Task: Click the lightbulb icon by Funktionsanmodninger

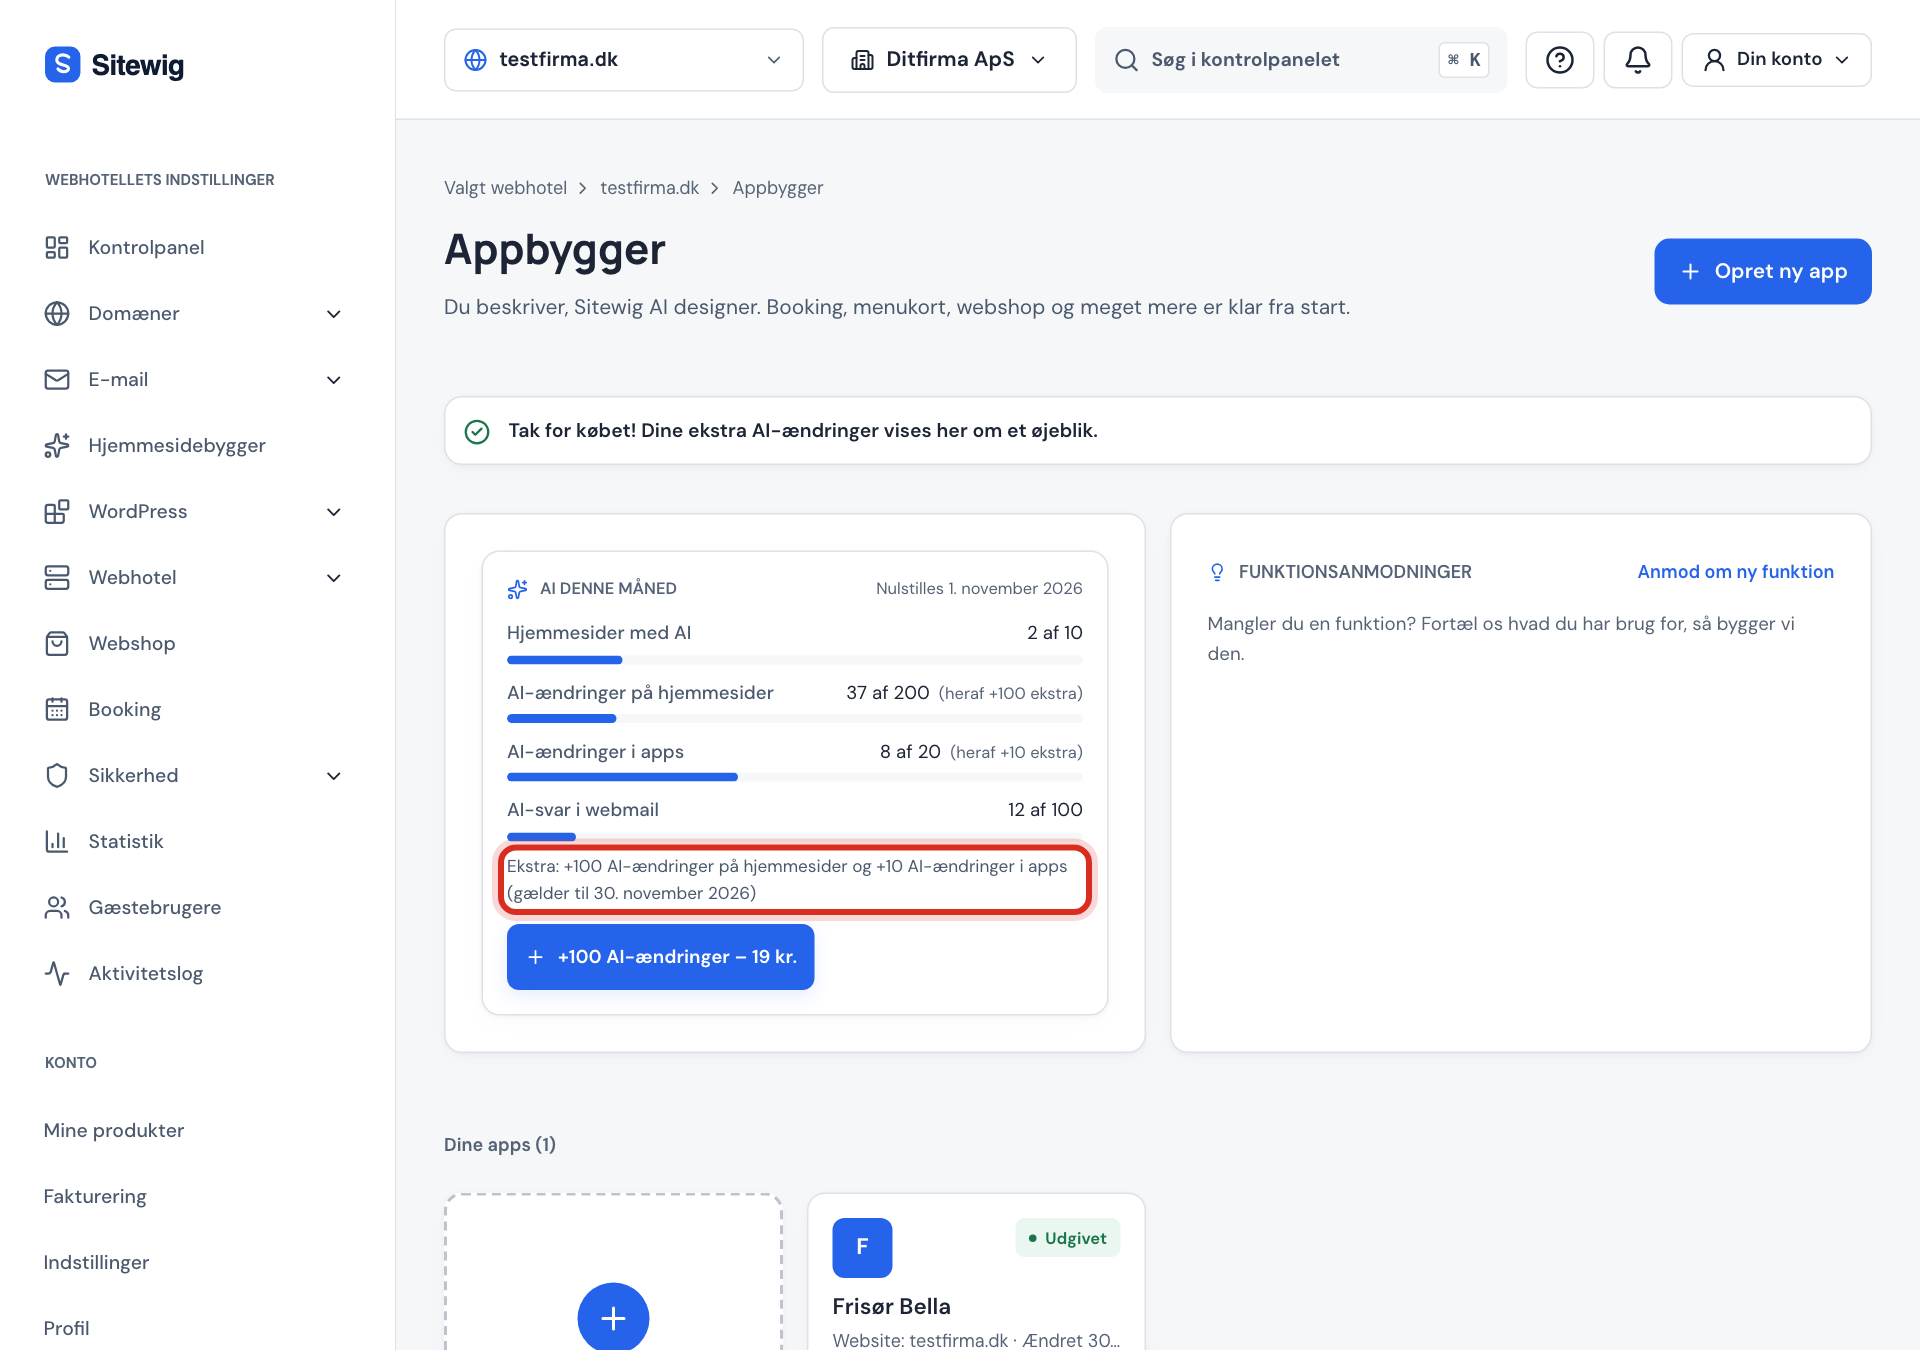Action: [1217, 572]
